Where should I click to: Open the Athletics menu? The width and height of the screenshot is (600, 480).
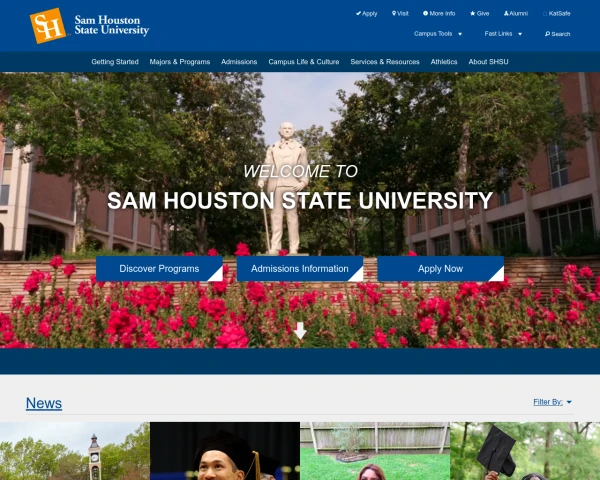444,62
